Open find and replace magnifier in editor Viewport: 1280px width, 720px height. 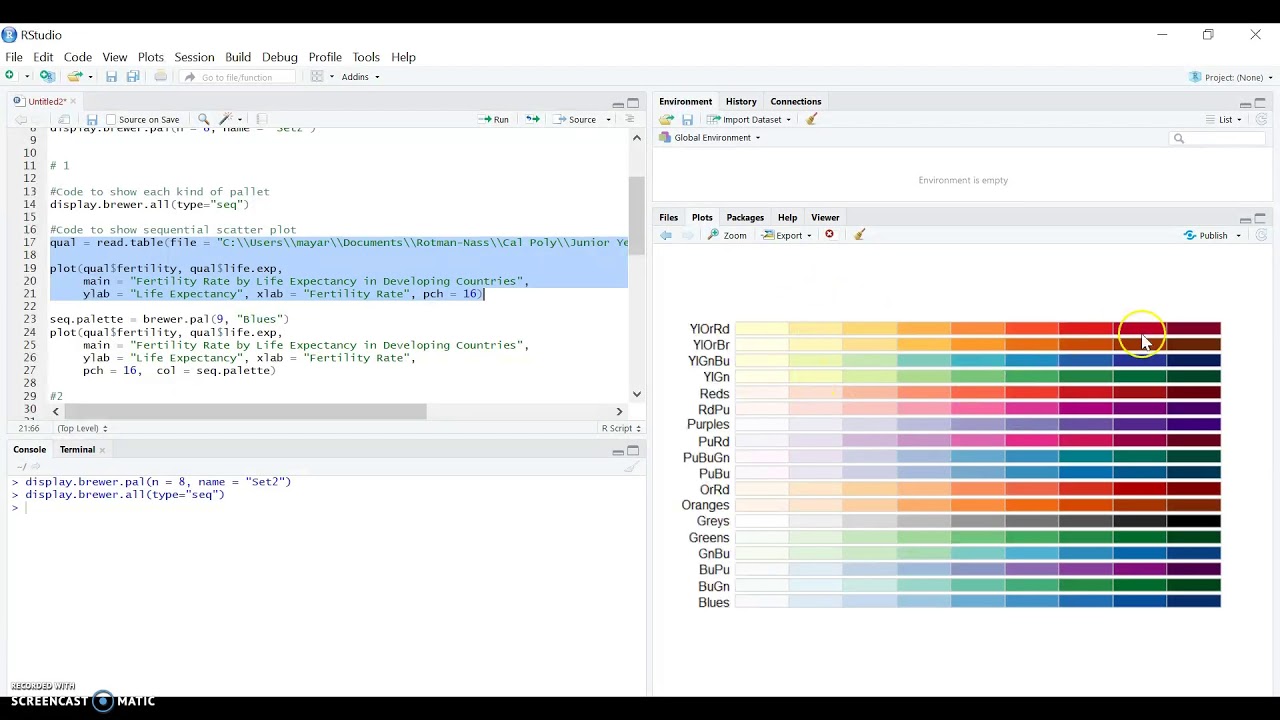[203, 119]
